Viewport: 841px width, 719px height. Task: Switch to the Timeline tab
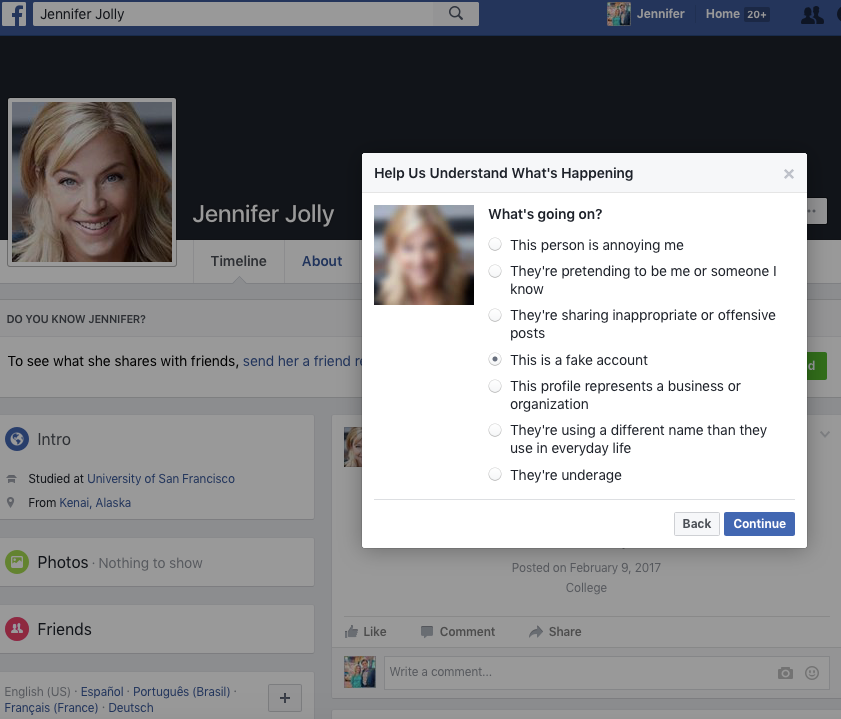click(238, 261)
